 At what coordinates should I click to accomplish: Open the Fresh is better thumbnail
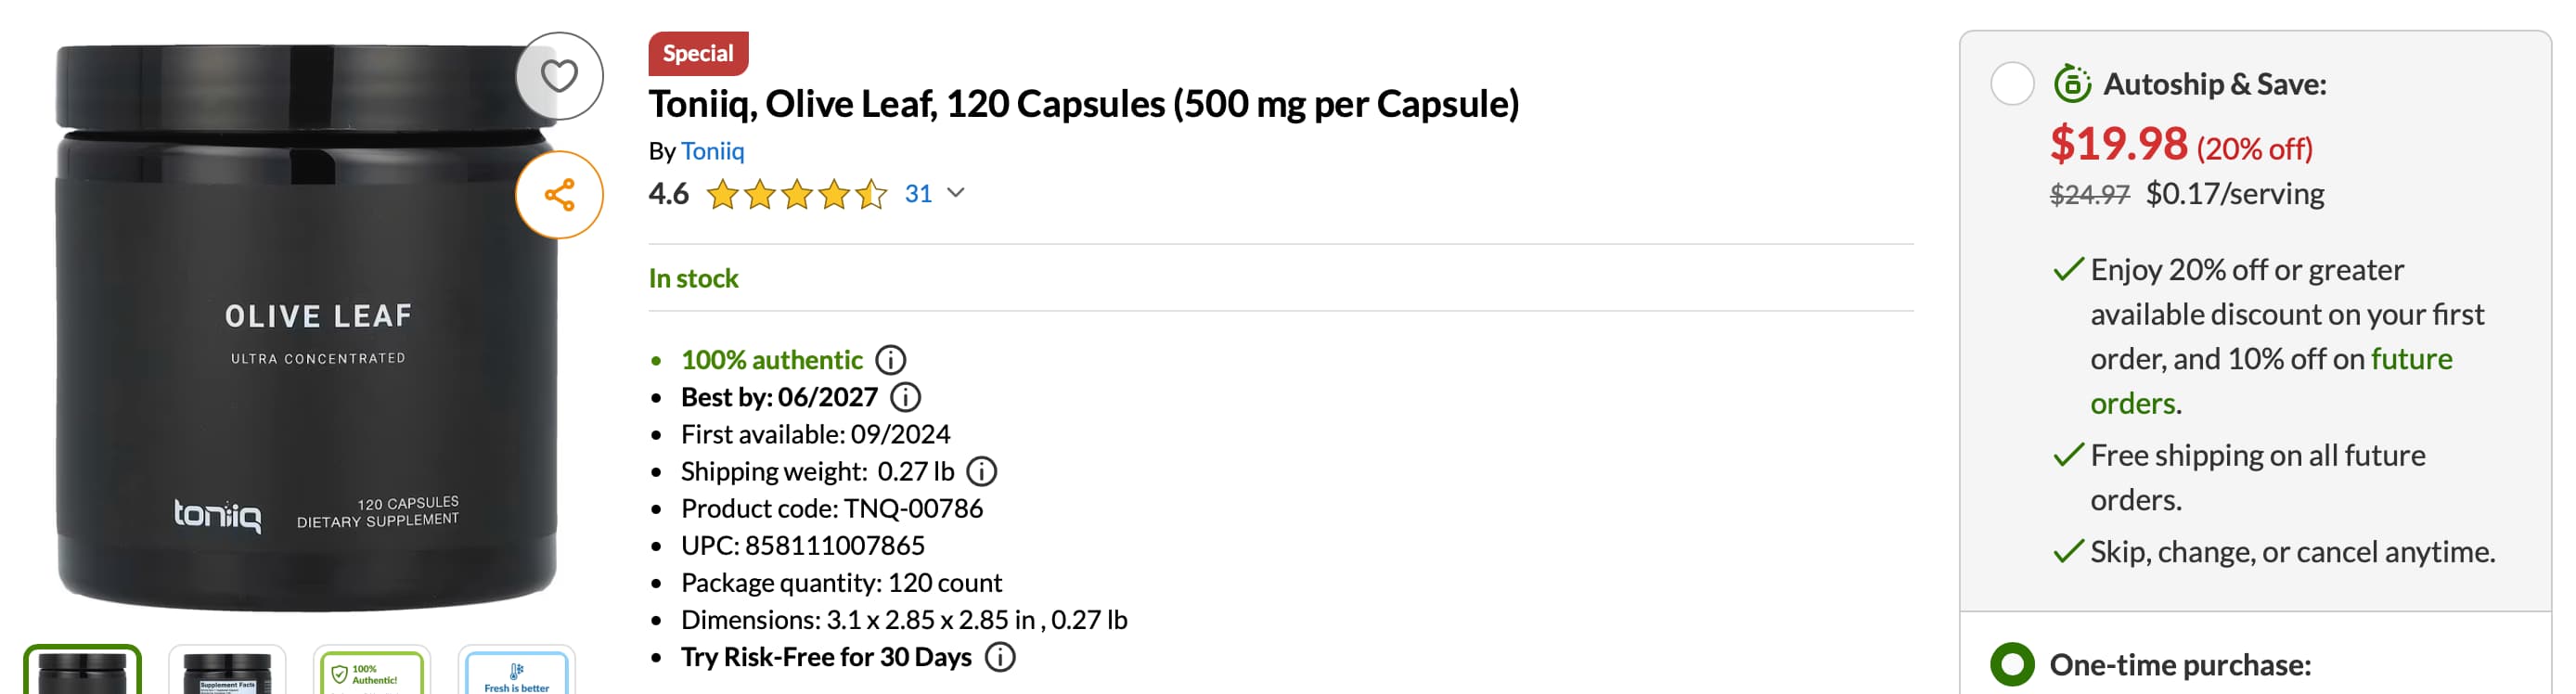(516, 672)
